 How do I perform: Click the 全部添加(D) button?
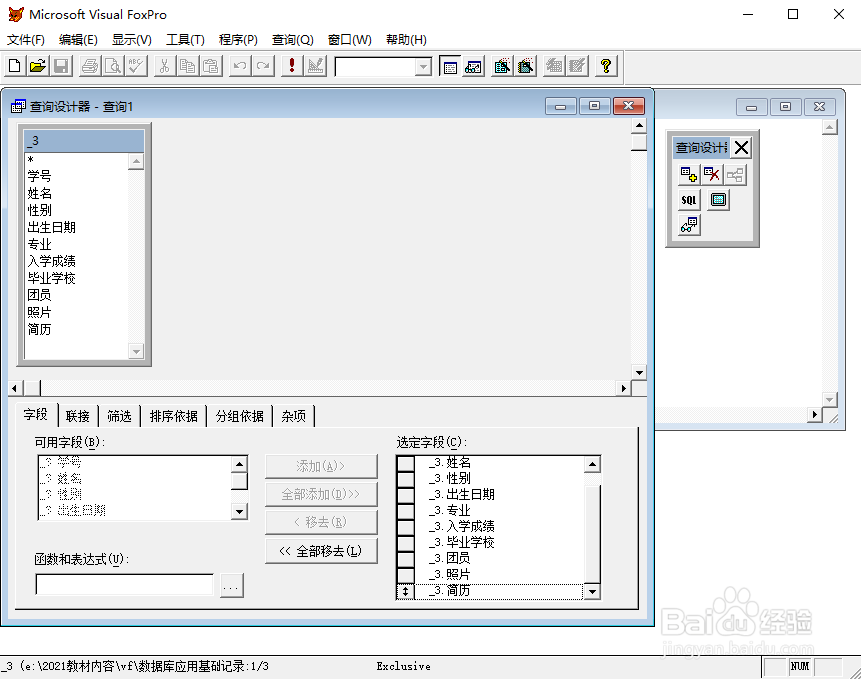tap(321, 495)
